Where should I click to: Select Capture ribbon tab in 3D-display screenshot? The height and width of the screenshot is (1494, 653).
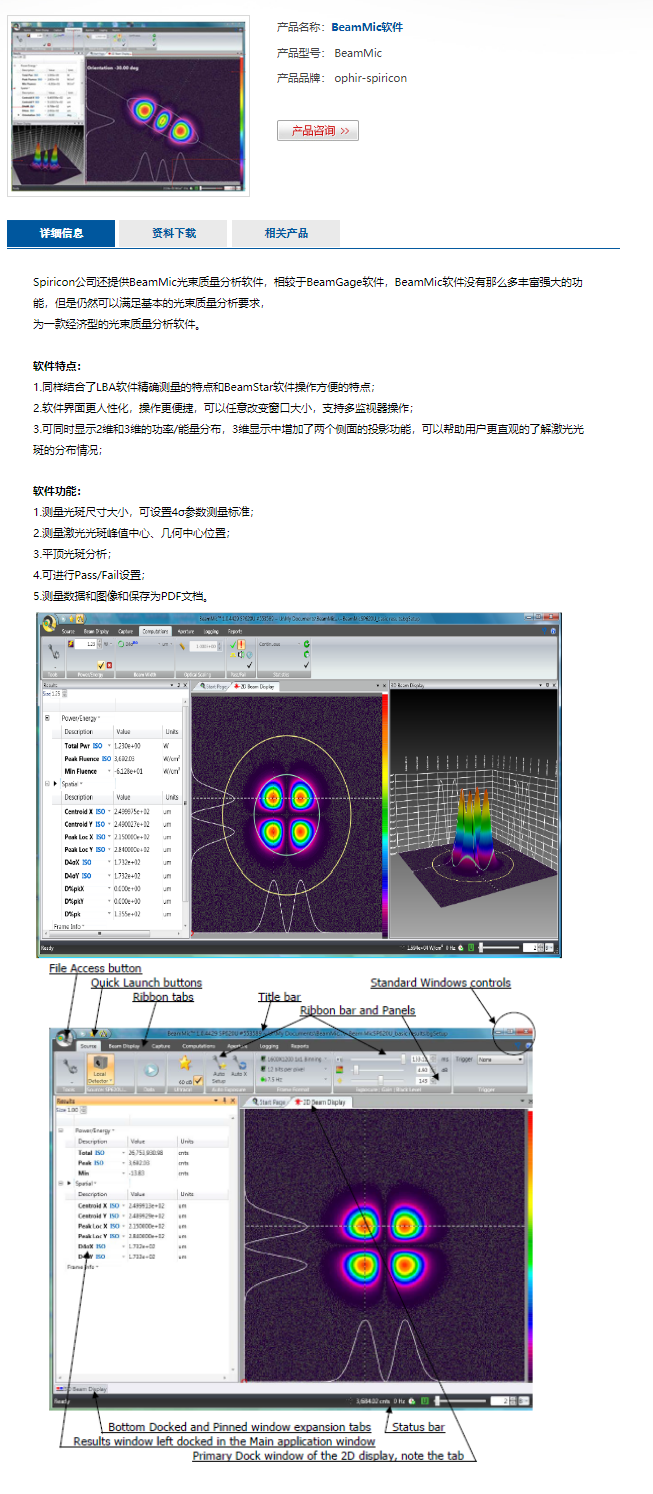[126, 631]
